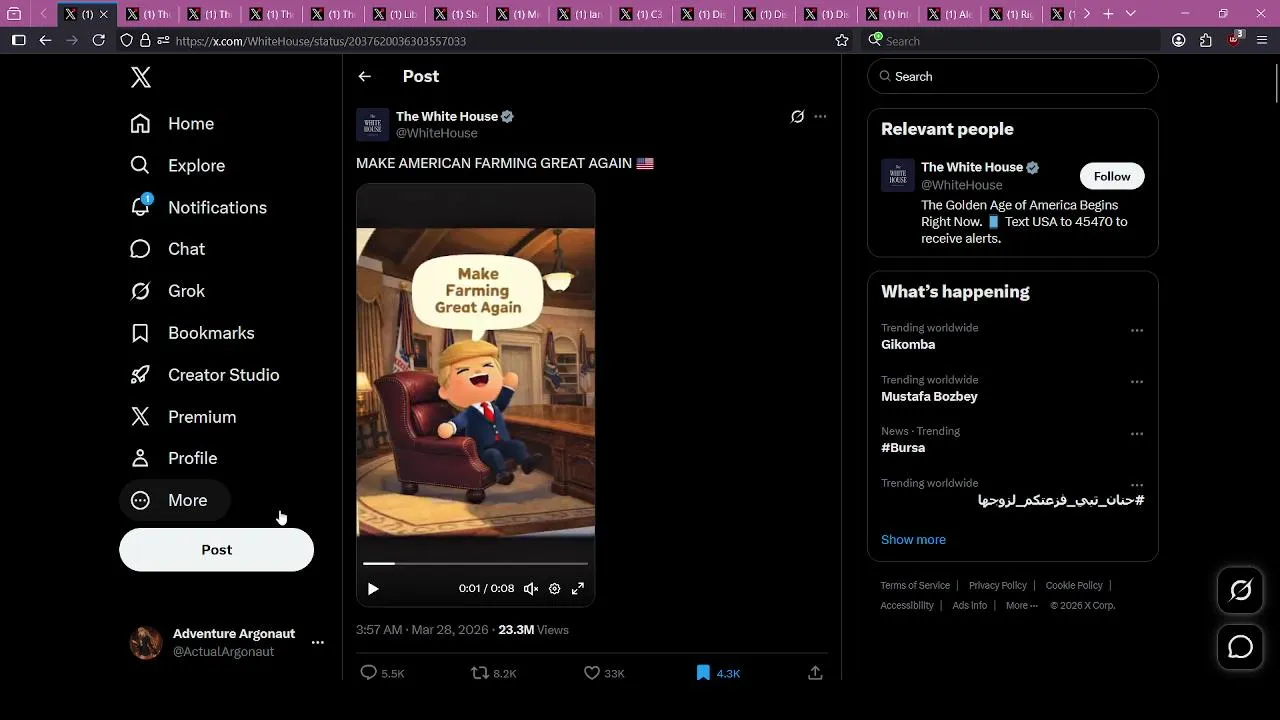The width and height of the screenshot is (1280, 720).
Task: Open Terms of Service link
Action: click(x=915, y=586)
